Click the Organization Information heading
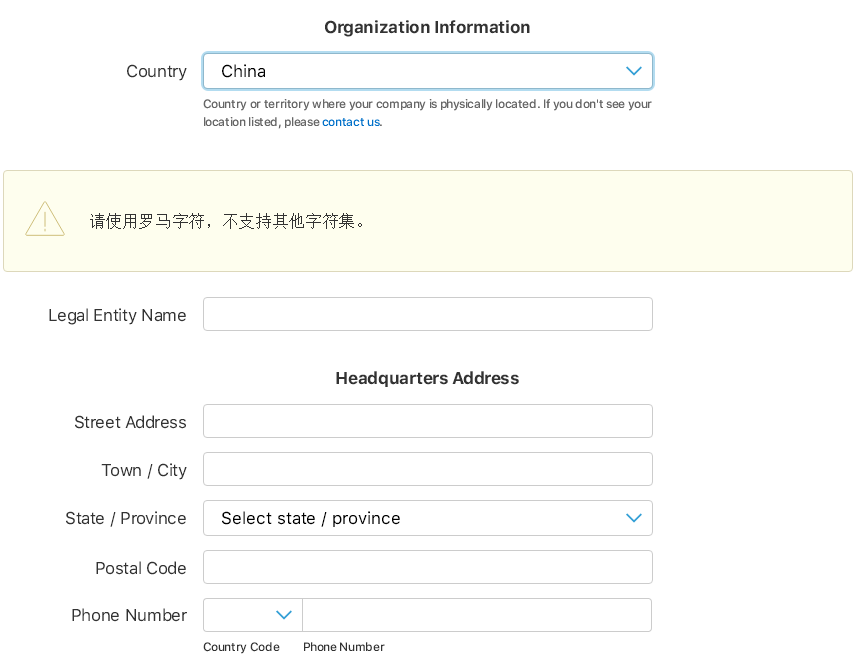The image size is (855, 668). [x=427, y=27]
